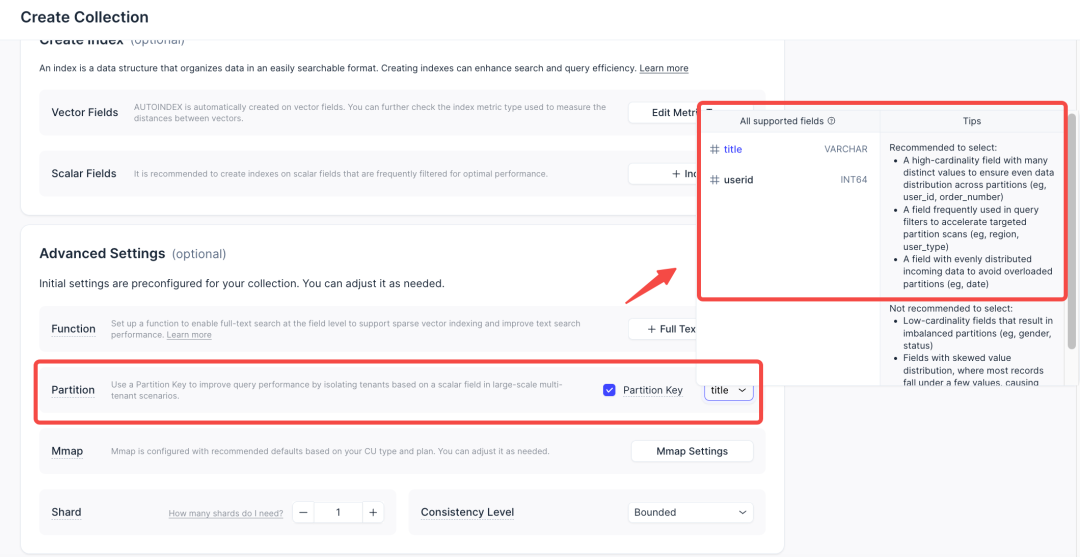Click the hash icon next to userid field

point(714,180)
